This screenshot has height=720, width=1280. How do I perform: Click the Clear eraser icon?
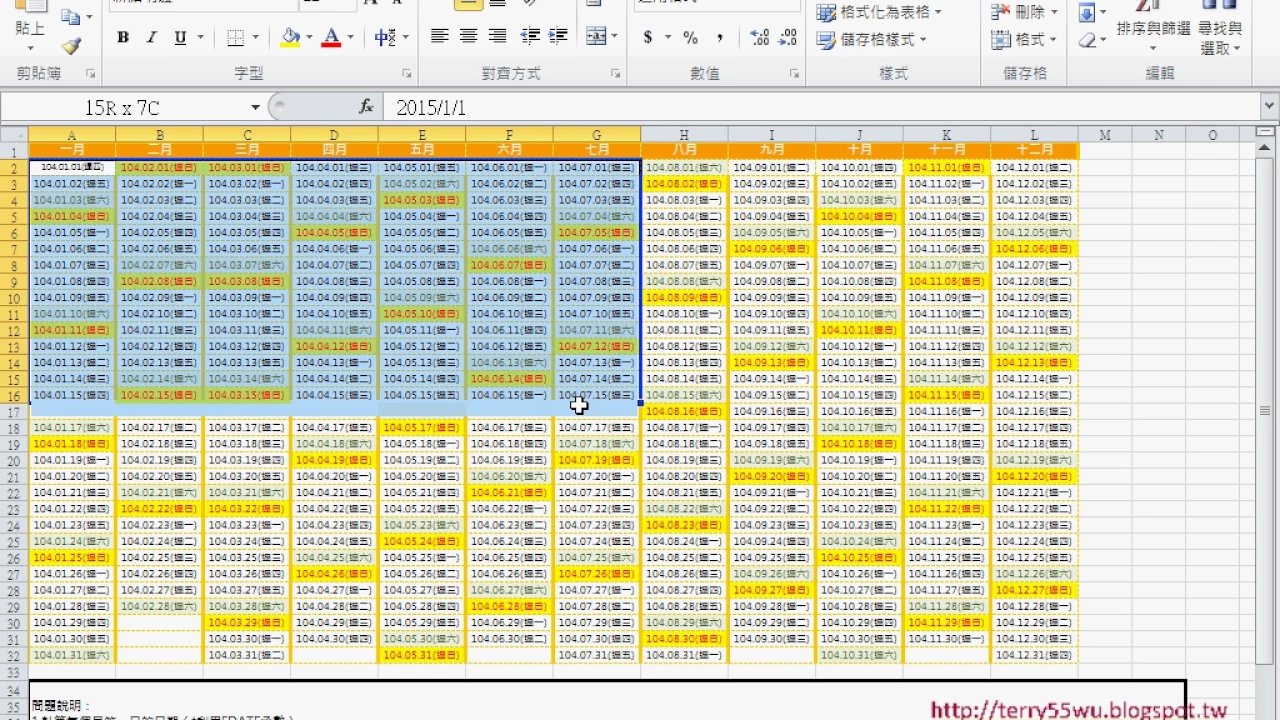click(1088, 40)
